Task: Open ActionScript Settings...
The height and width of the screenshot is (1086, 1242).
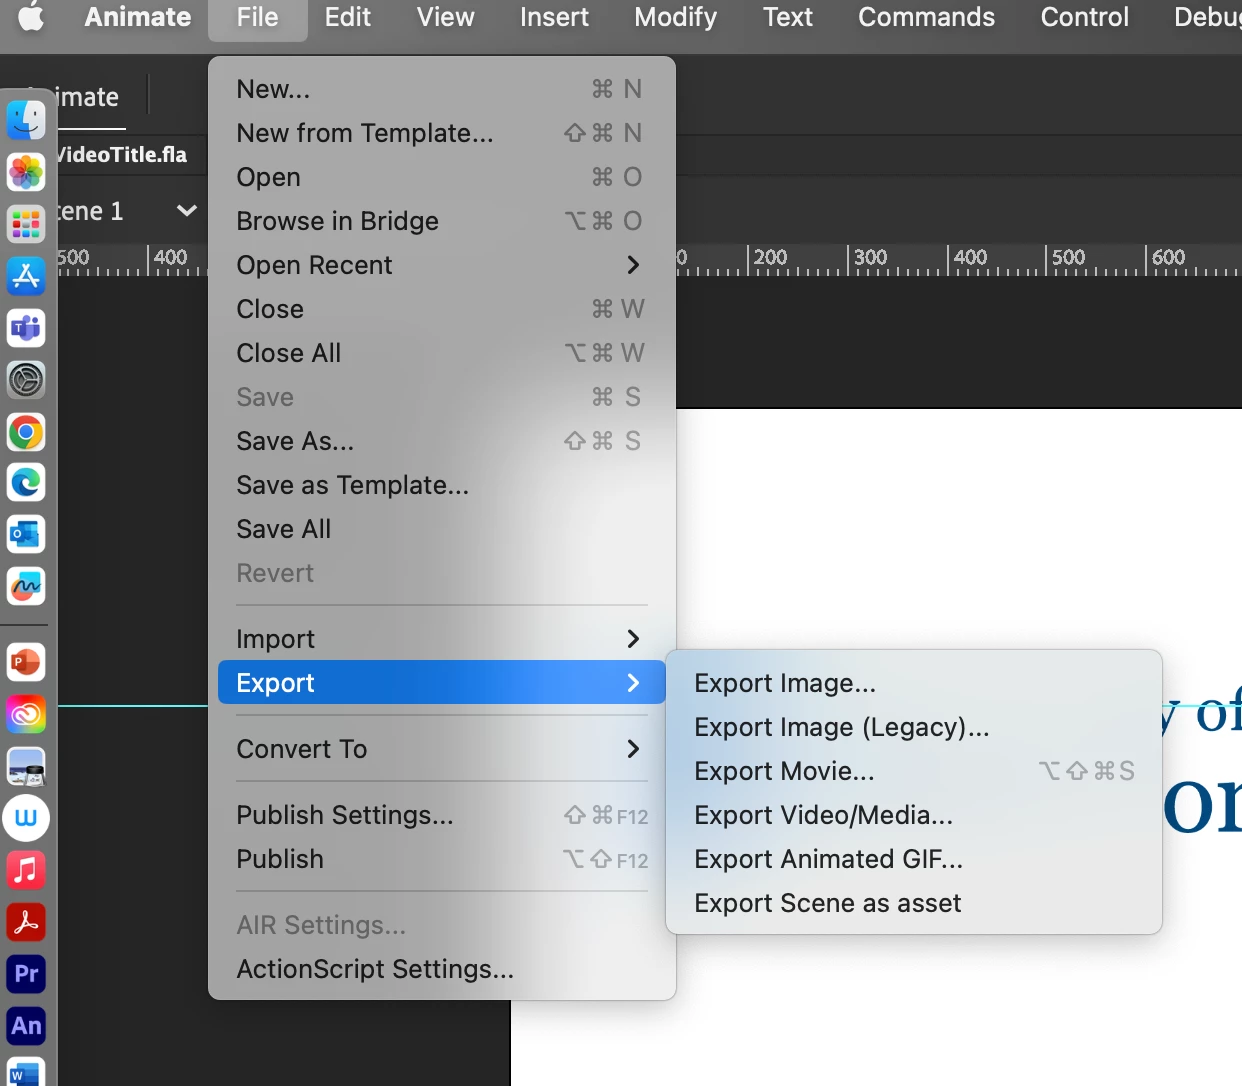Action: (441, 969)
